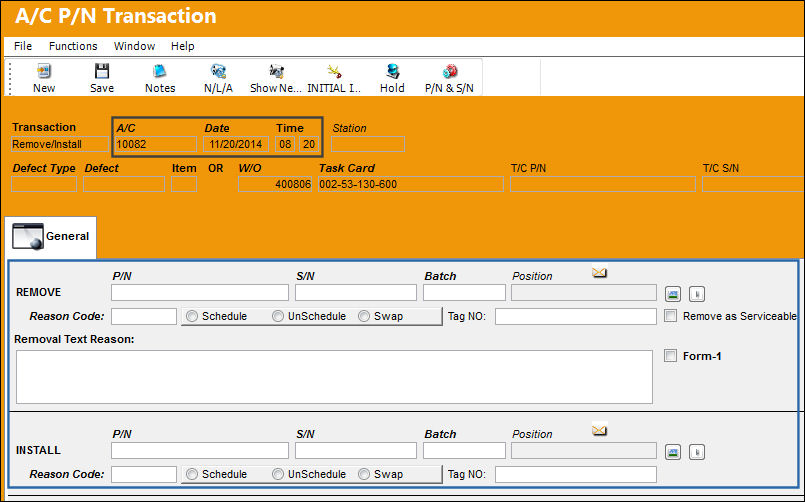The width and height of the screenshot is (805, 502).
Task: Click the INSTALL Reason Code field
Action: point(144,474)
